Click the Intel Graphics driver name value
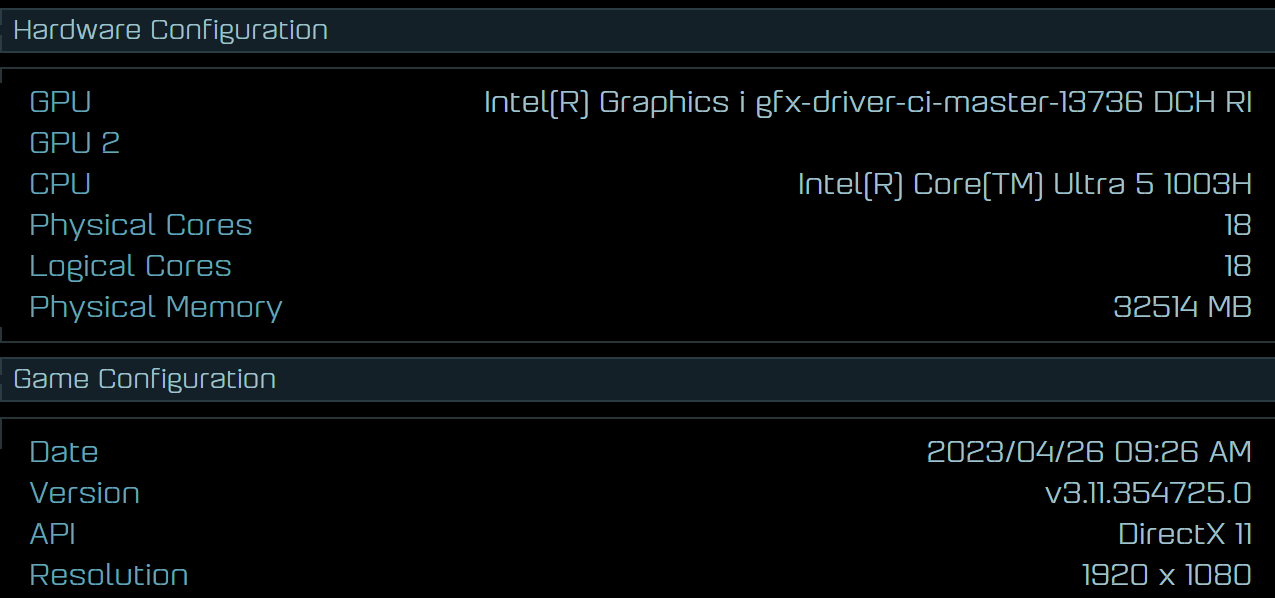The width and height of the screenshot is (1275, 598). tap(867, 102)
